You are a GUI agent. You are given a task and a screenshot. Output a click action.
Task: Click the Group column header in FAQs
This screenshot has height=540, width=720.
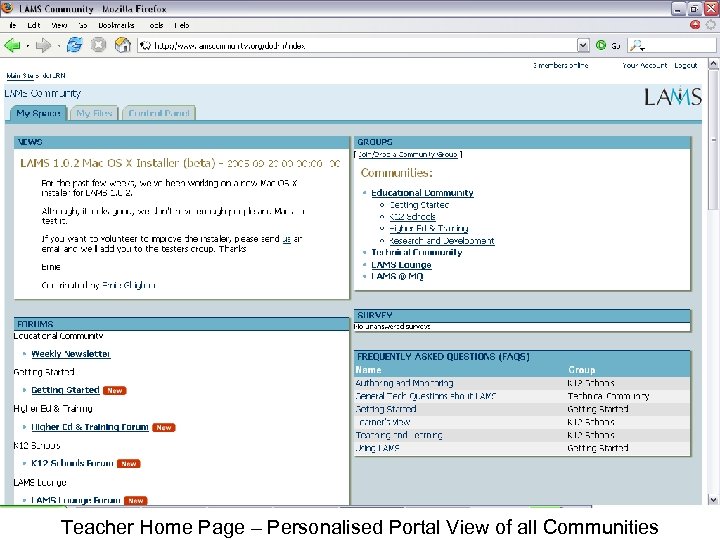click(x=581, y=370)
